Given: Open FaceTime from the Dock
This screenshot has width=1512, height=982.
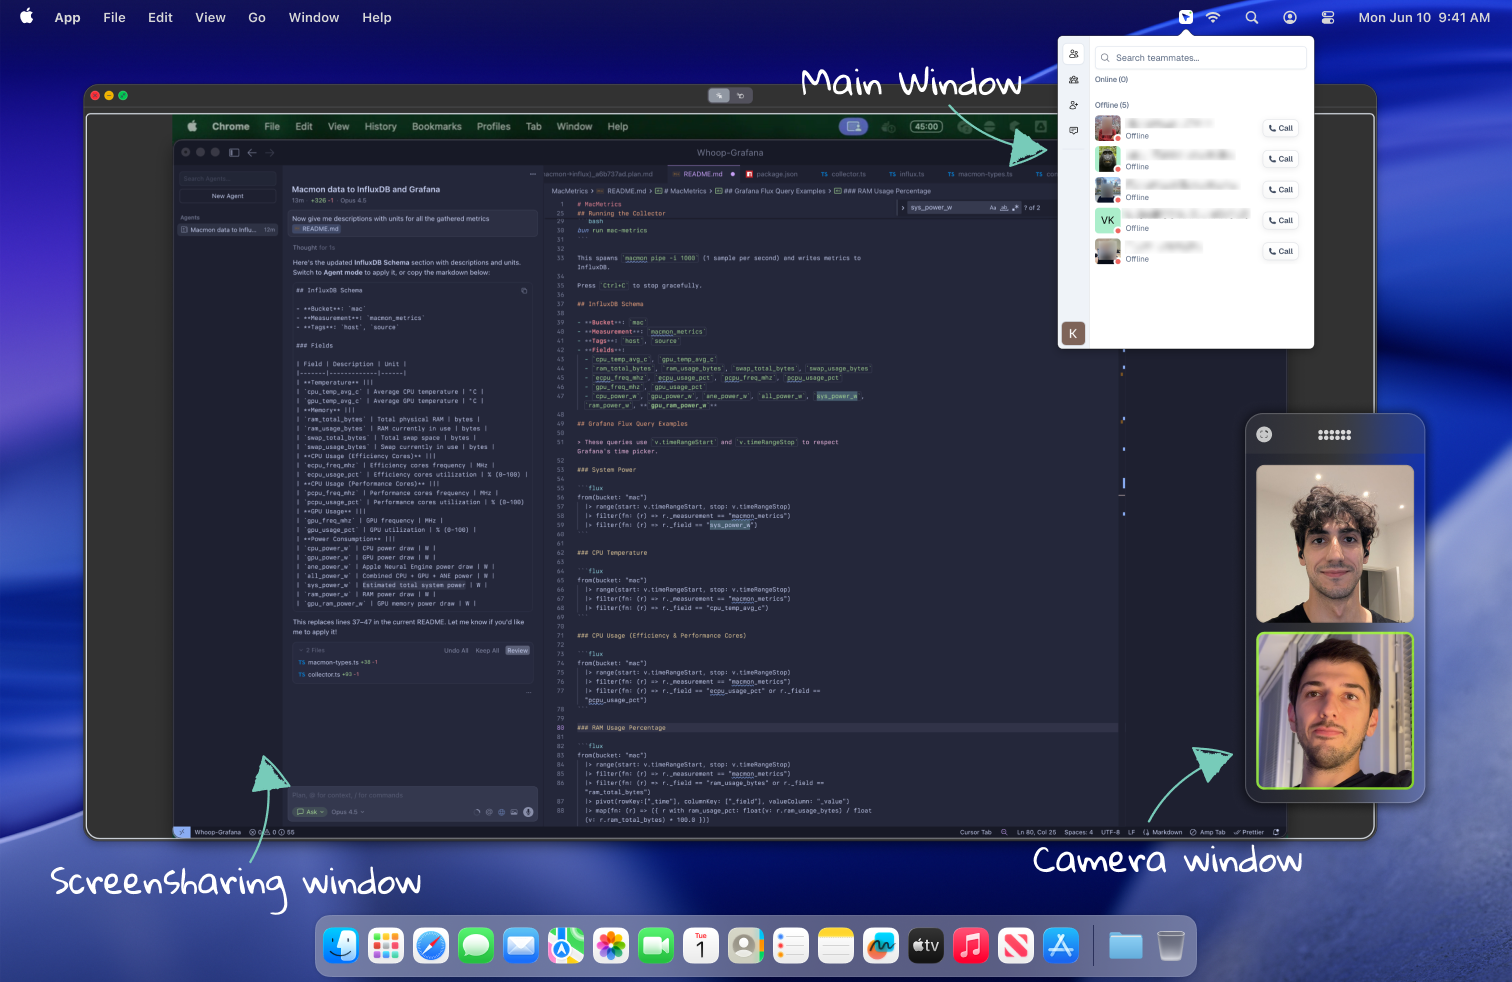Looking at the screenshot, I should [x=656, y=945].
